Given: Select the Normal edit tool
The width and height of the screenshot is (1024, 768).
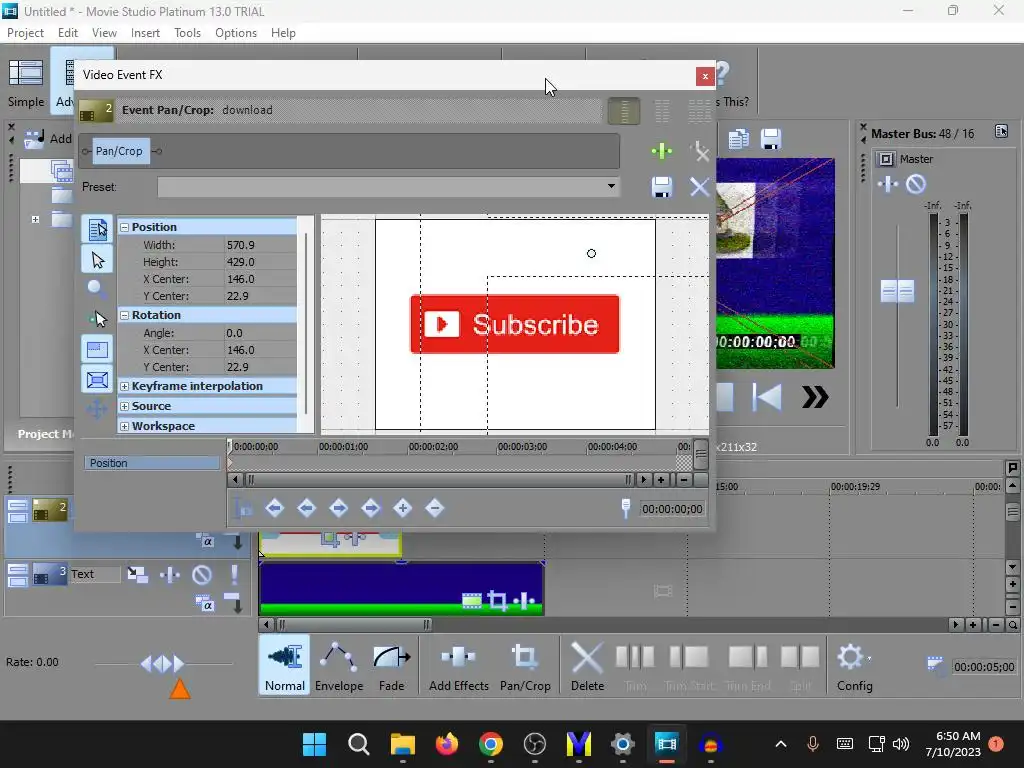Looking at the screenshot, I should coord(285,665).
